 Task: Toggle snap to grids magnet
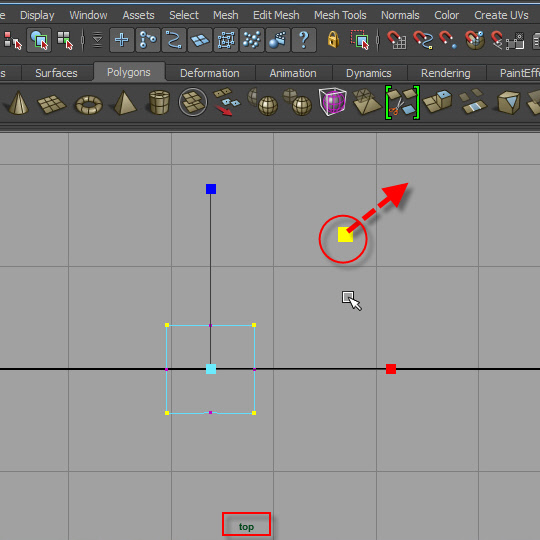click(x=396, y=40)
